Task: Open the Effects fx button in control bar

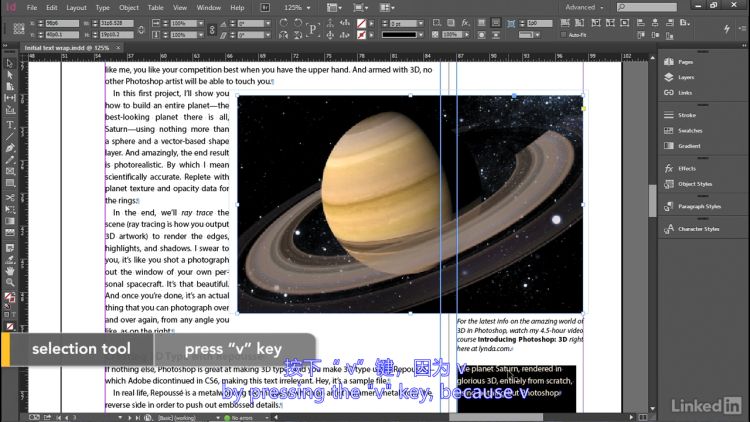Action: coord(465,23)
